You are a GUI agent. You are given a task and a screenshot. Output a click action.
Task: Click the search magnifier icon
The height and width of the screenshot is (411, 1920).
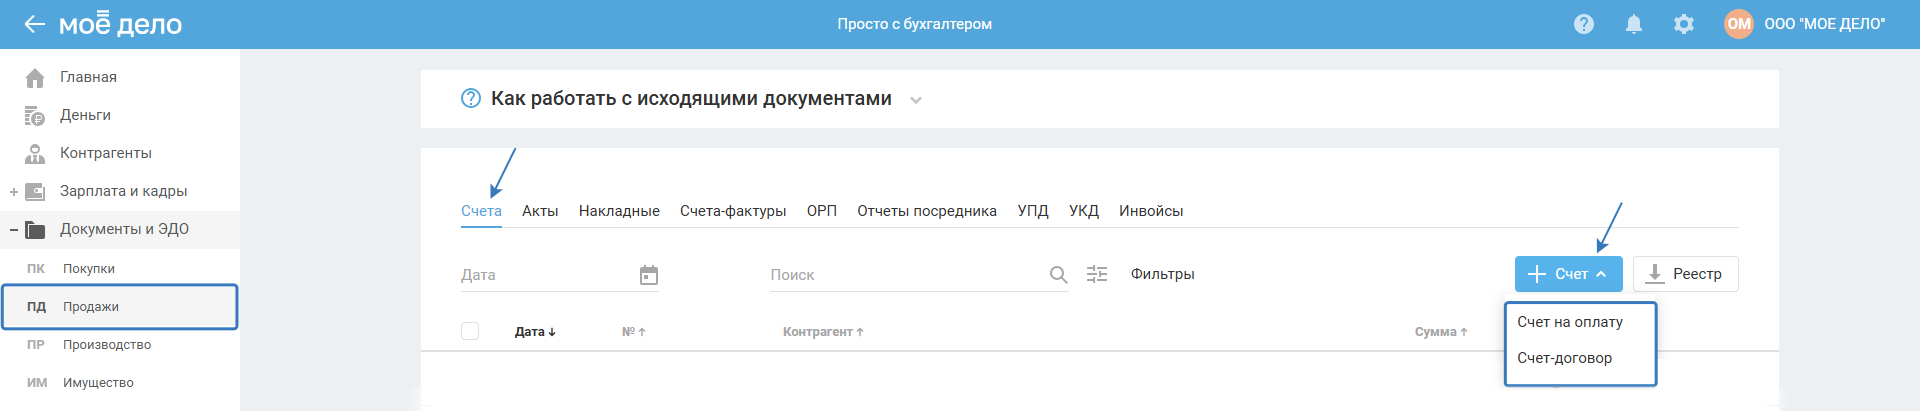[1058, 275]
